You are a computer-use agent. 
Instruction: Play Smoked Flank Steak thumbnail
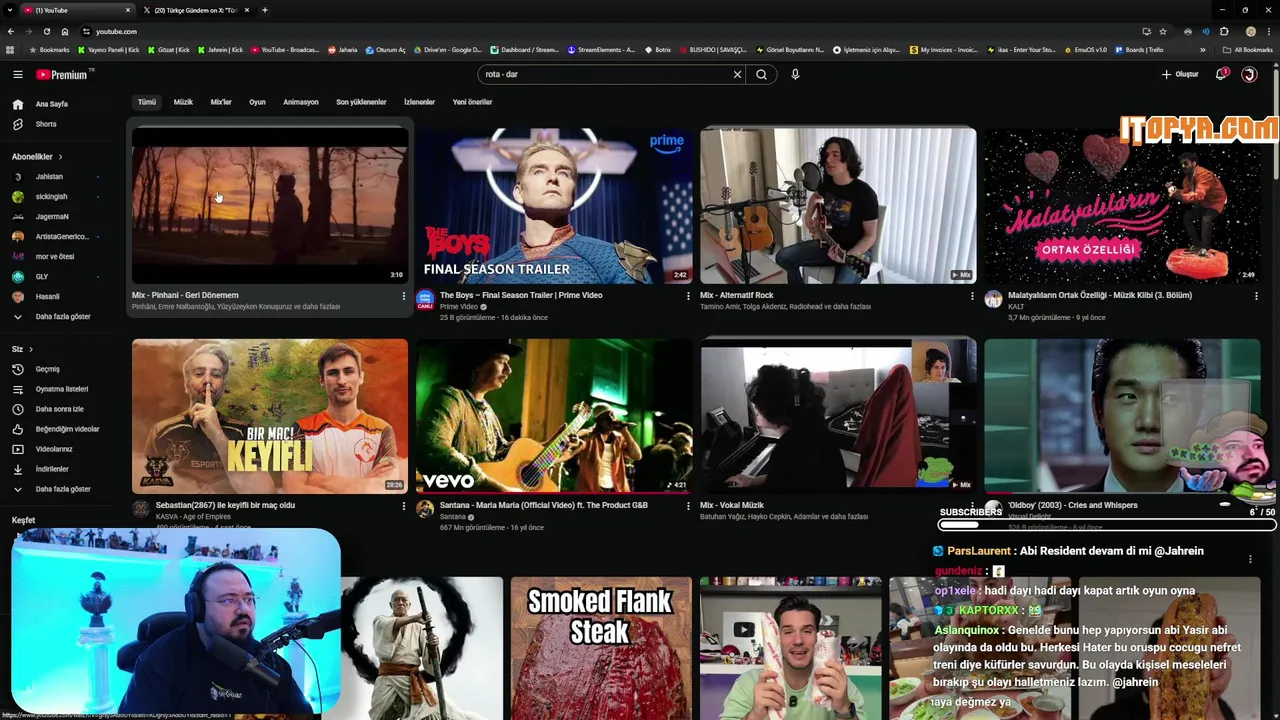600,648
